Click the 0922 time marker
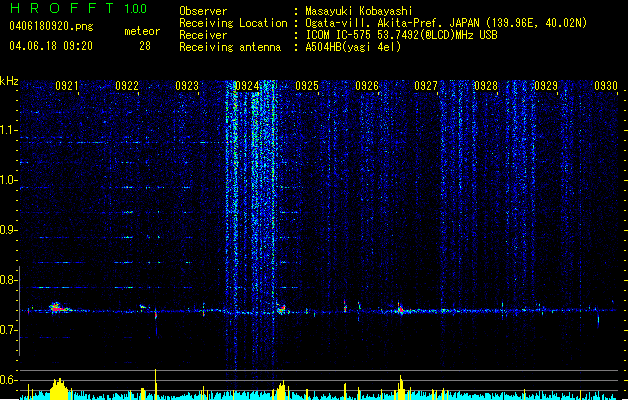Viewport: 629px width, 400px height. [x=127, y=86]
